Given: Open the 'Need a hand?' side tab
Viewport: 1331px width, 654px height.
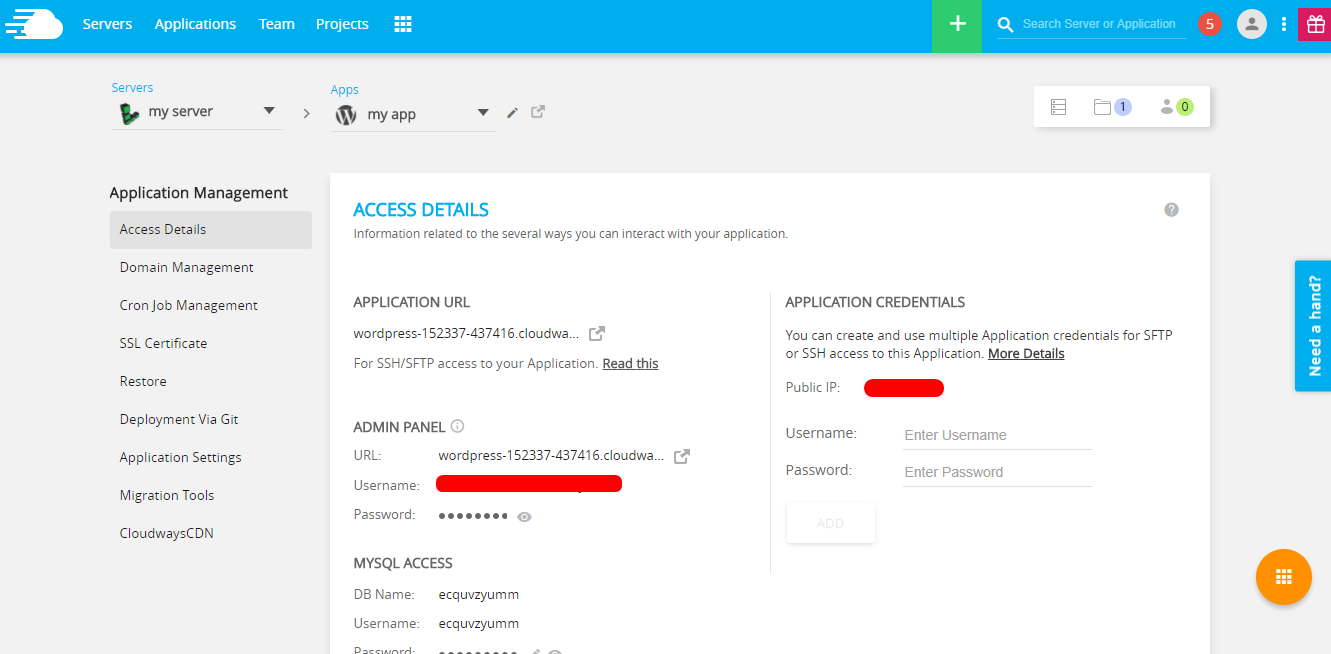Looking at the screenshot, I should tap(1313, 326).
